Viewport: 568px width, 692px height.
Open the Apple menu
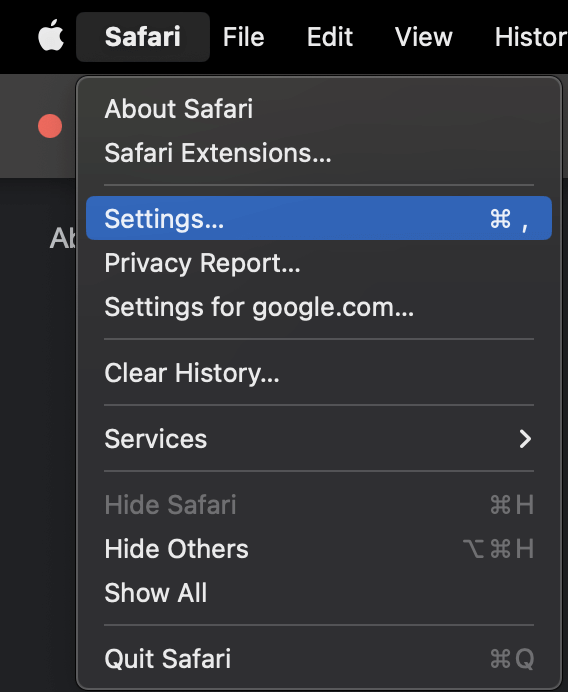coord(51,35)
